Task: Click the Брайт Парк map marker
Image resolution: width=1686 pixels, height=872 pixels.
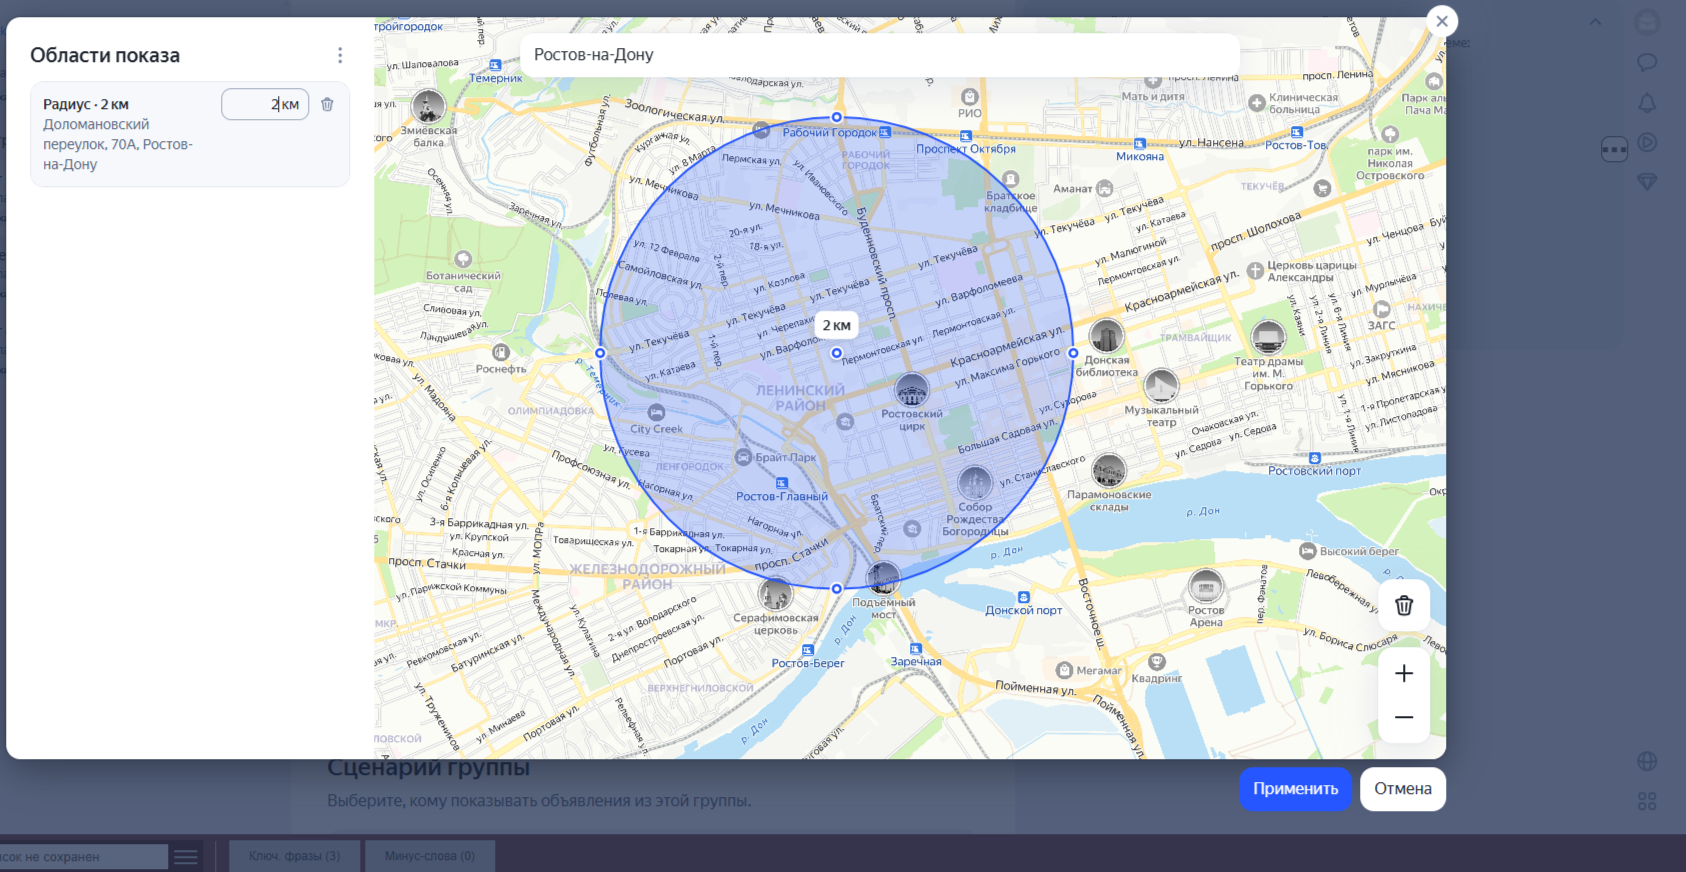Action: pos(743,457)
